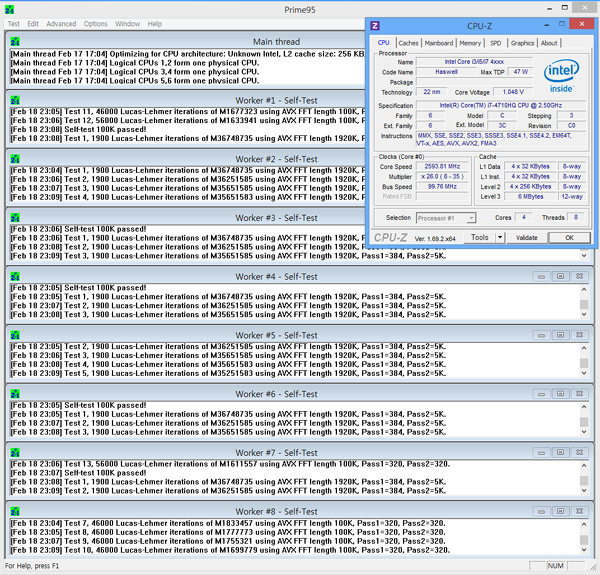600x575 pixels.
Task: Click the Worker #6 window icon
Action: (x=15, y=394)
